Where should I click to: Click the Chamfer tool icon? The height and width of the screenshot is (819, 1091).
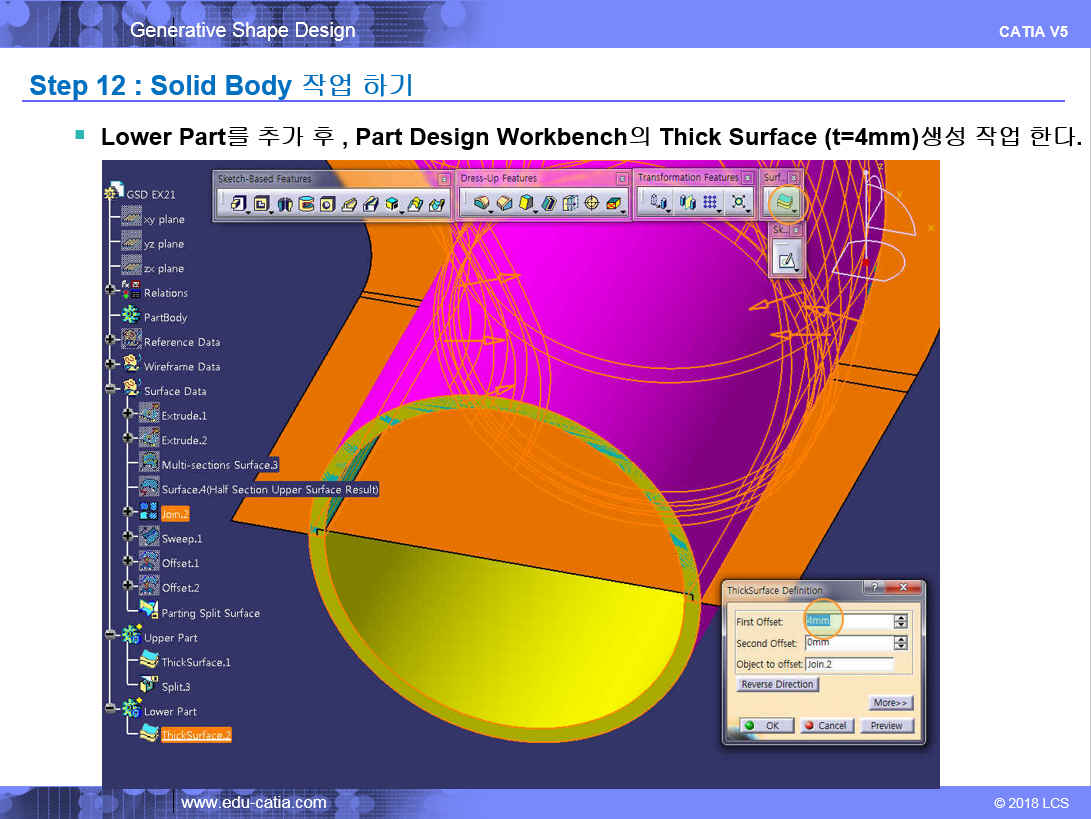tap(504, 203)
